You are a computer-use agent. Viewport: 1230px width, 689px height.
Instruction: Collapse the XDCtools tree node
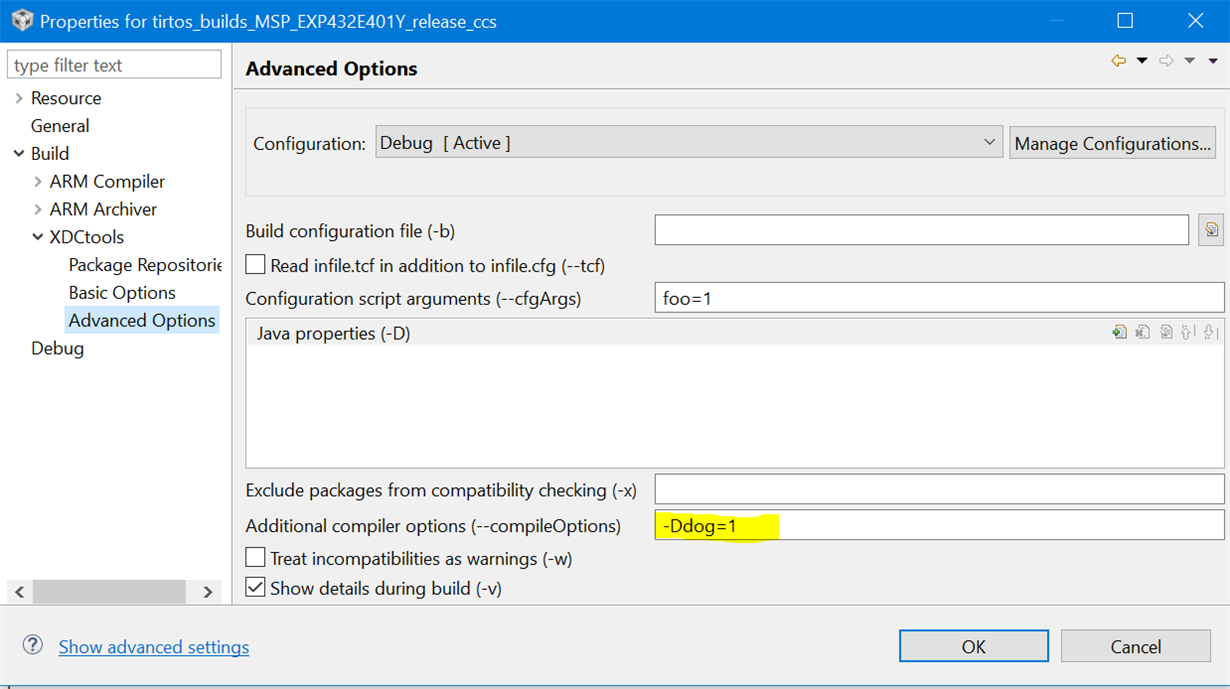(38, 237)
